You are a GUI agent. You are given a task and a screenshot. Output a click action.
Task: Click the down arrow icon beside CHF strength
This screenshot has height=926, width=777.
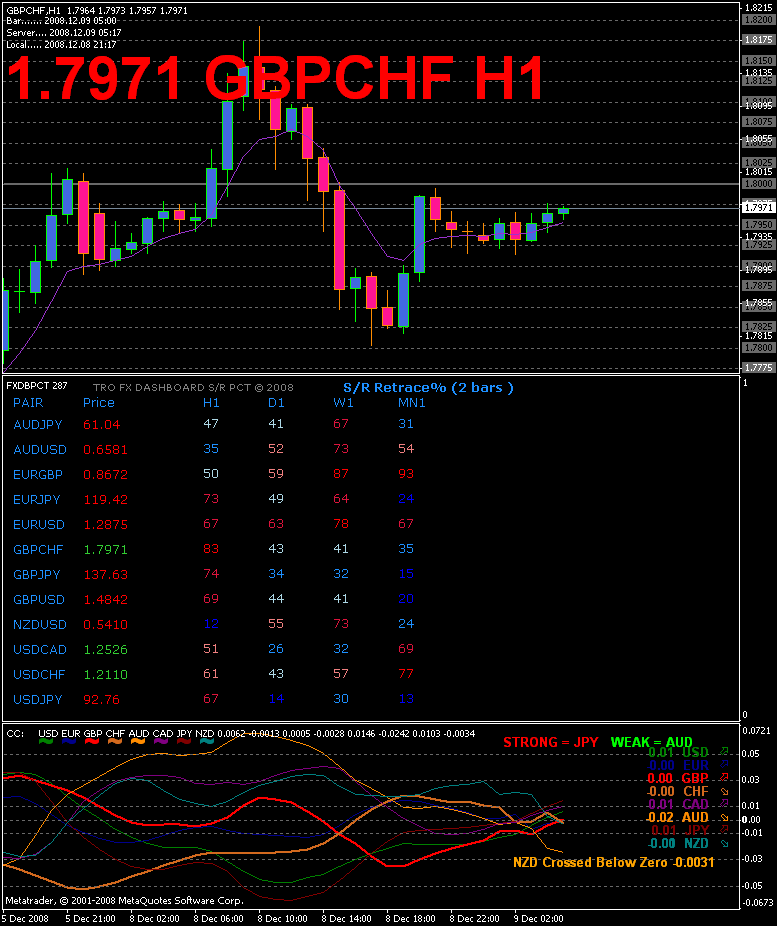(724, 791)
